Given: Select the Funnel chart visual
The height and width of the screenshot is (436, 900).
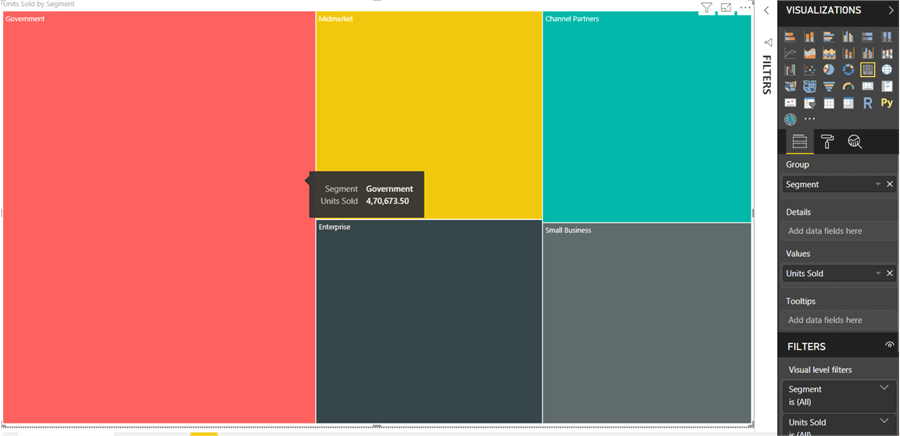Looking at the screenshot, I should (829, 87).
